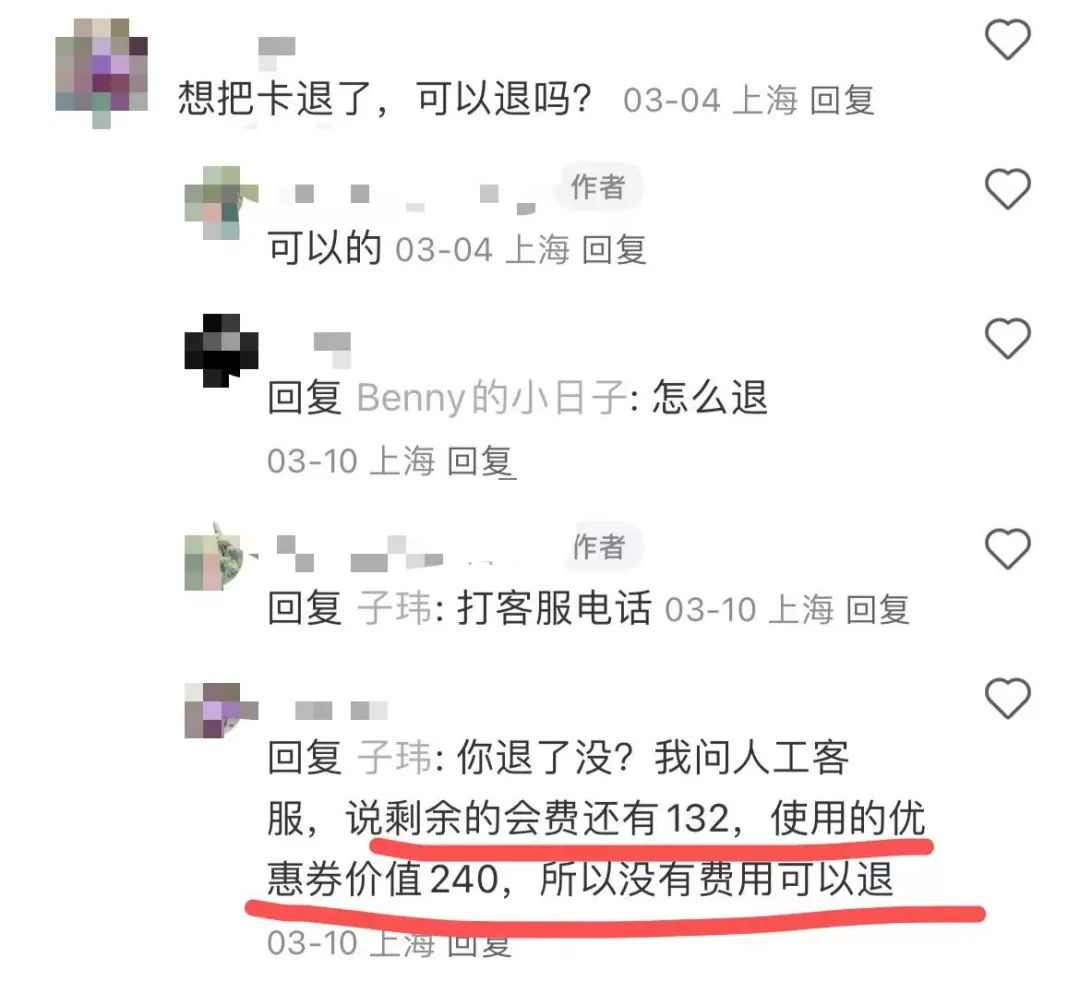The height and width of the screenshot is (982, 1080).
Task: Open the dark avatar beside 怎么退
Action: (x=220, y=351)
